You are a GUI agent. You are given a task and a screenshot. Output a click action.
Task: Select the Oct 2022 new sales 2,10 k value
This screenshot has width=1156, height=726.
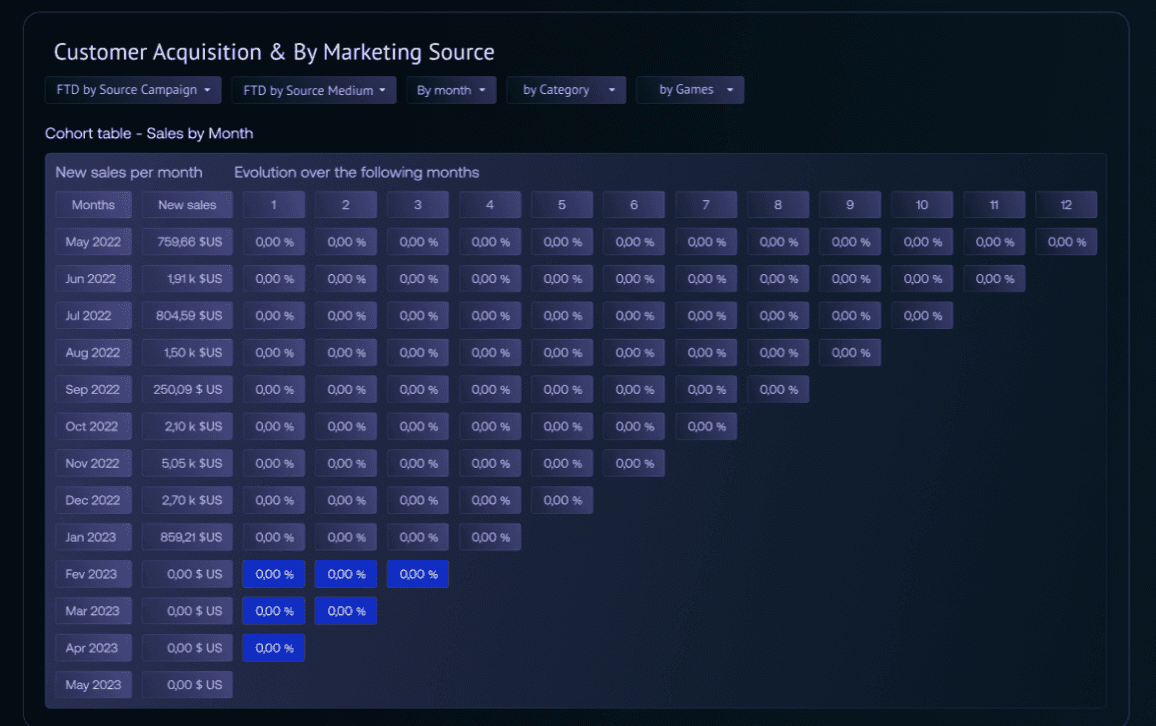pyautogui.click(x=187, y=427)
